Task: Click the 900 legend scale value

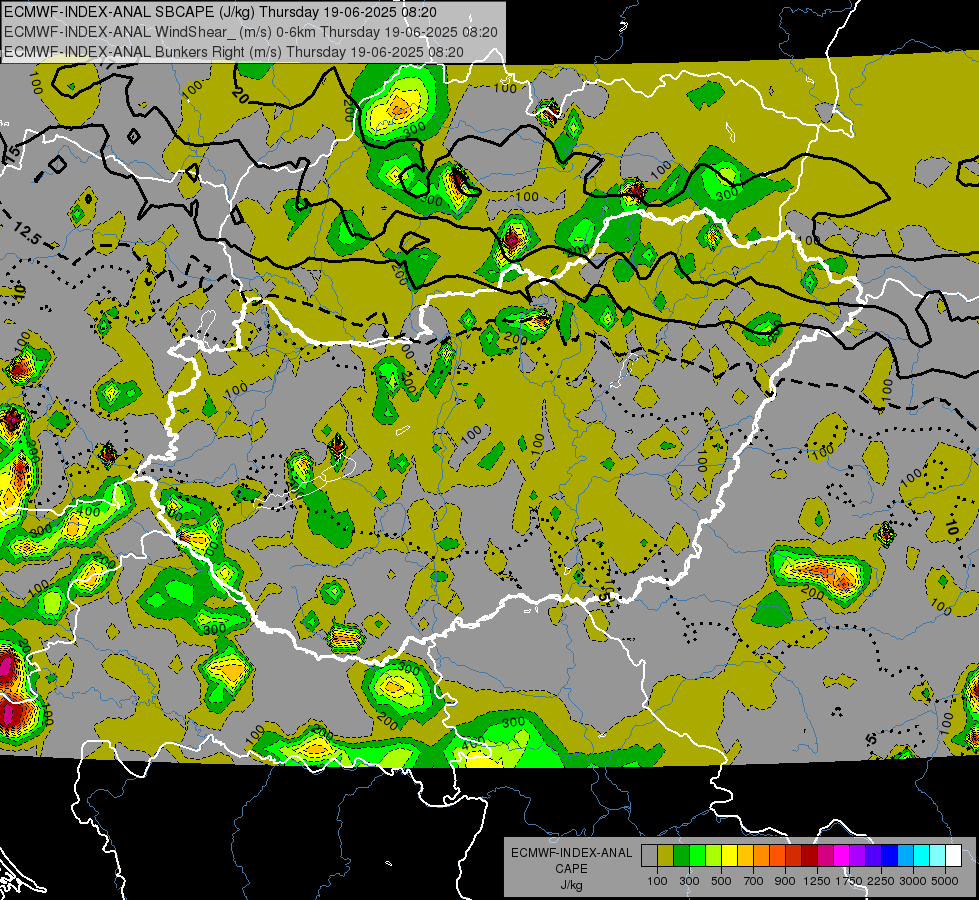Action: click(785, 881)
